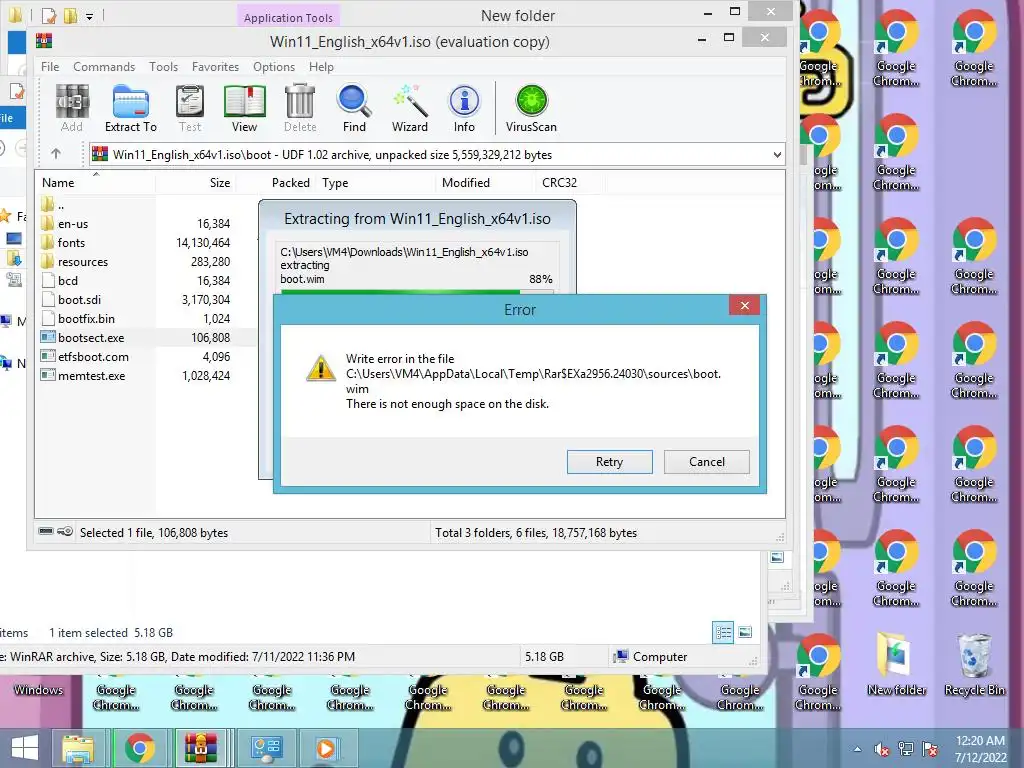Click the Test archive icon
Image resolution: width=1024 pixels, height=768 pixels.
tap(190, 108)
